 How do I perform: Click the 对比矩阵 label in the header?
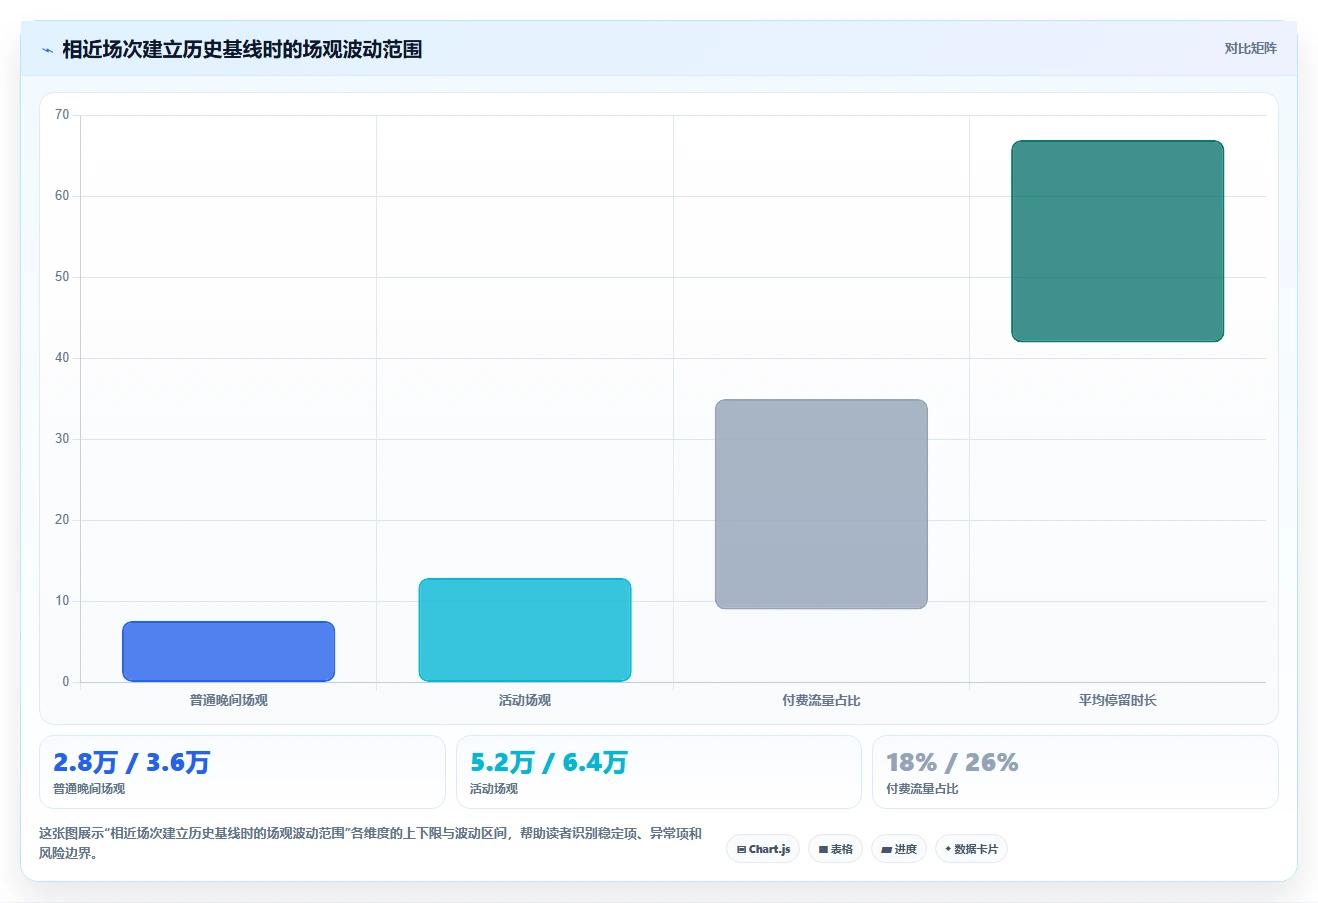tap(1250, 48)
